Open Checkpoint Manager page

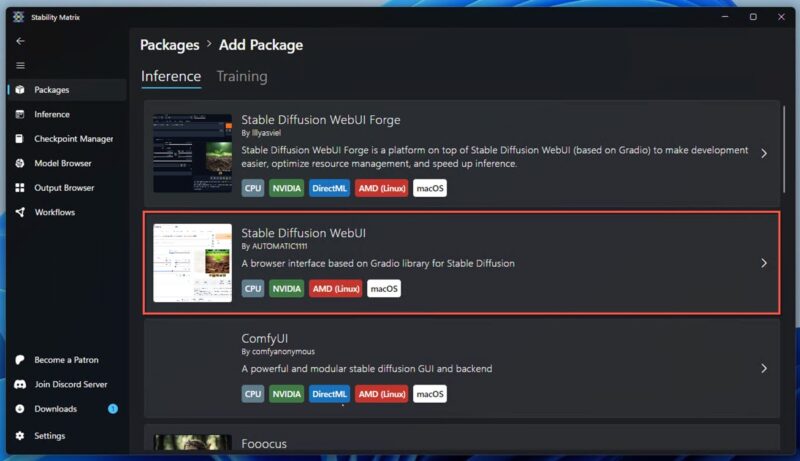click(67, 139)
